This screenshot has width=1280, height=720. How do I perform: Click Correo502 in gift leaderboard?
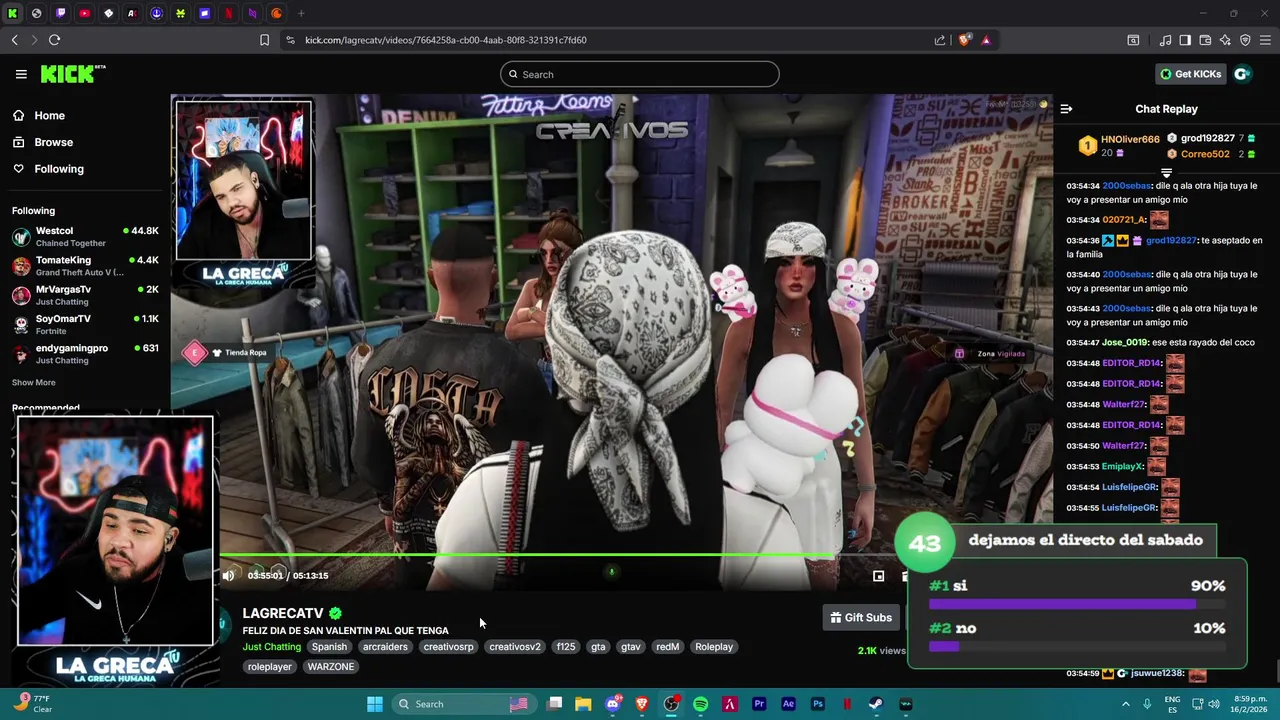[x=1205, y=154]
